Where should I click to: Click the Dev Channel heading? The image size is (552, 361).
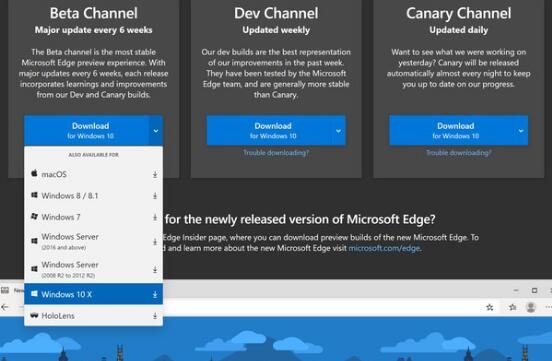[x=276, y=13]
